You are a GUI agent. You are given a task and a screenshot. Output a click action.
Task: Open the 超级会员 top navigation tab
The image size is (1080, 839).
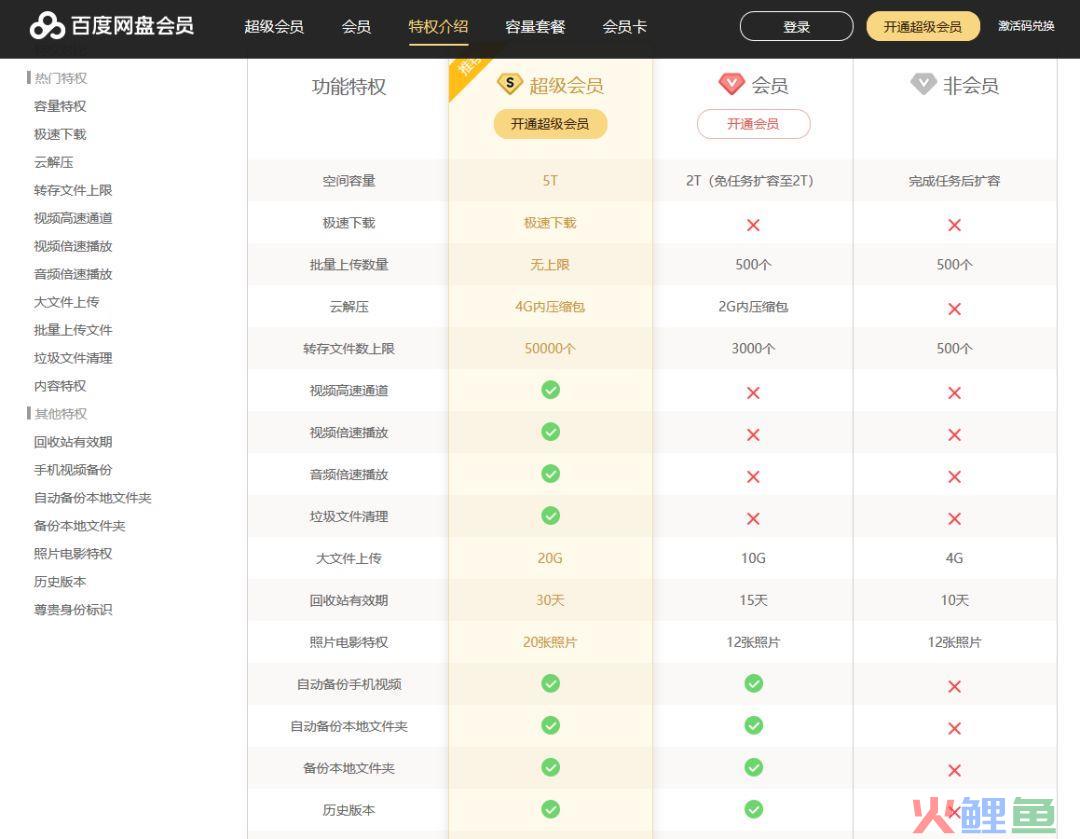tap(274, 27)
